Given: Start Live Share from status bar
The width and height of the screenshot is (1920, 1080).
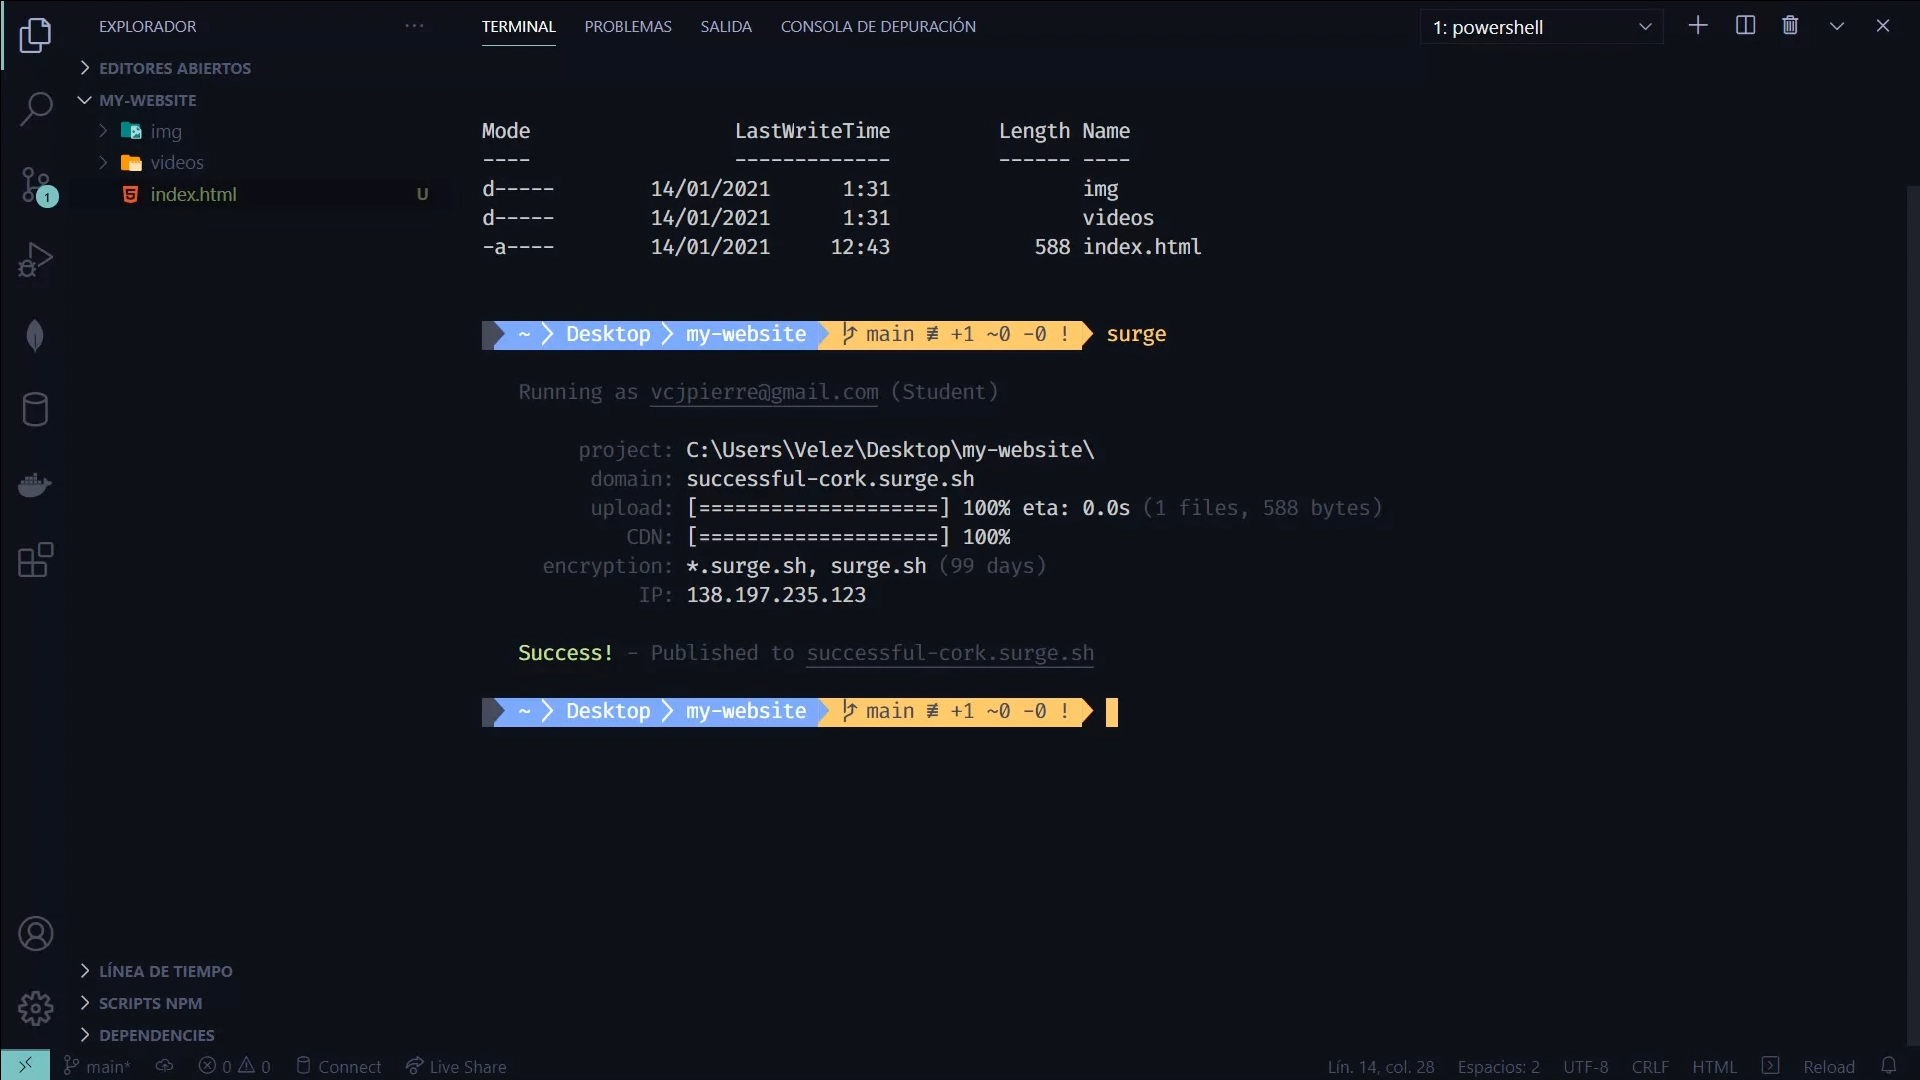Looking at the screenshot, I should pyautogui.click(x=456, y=1066).
